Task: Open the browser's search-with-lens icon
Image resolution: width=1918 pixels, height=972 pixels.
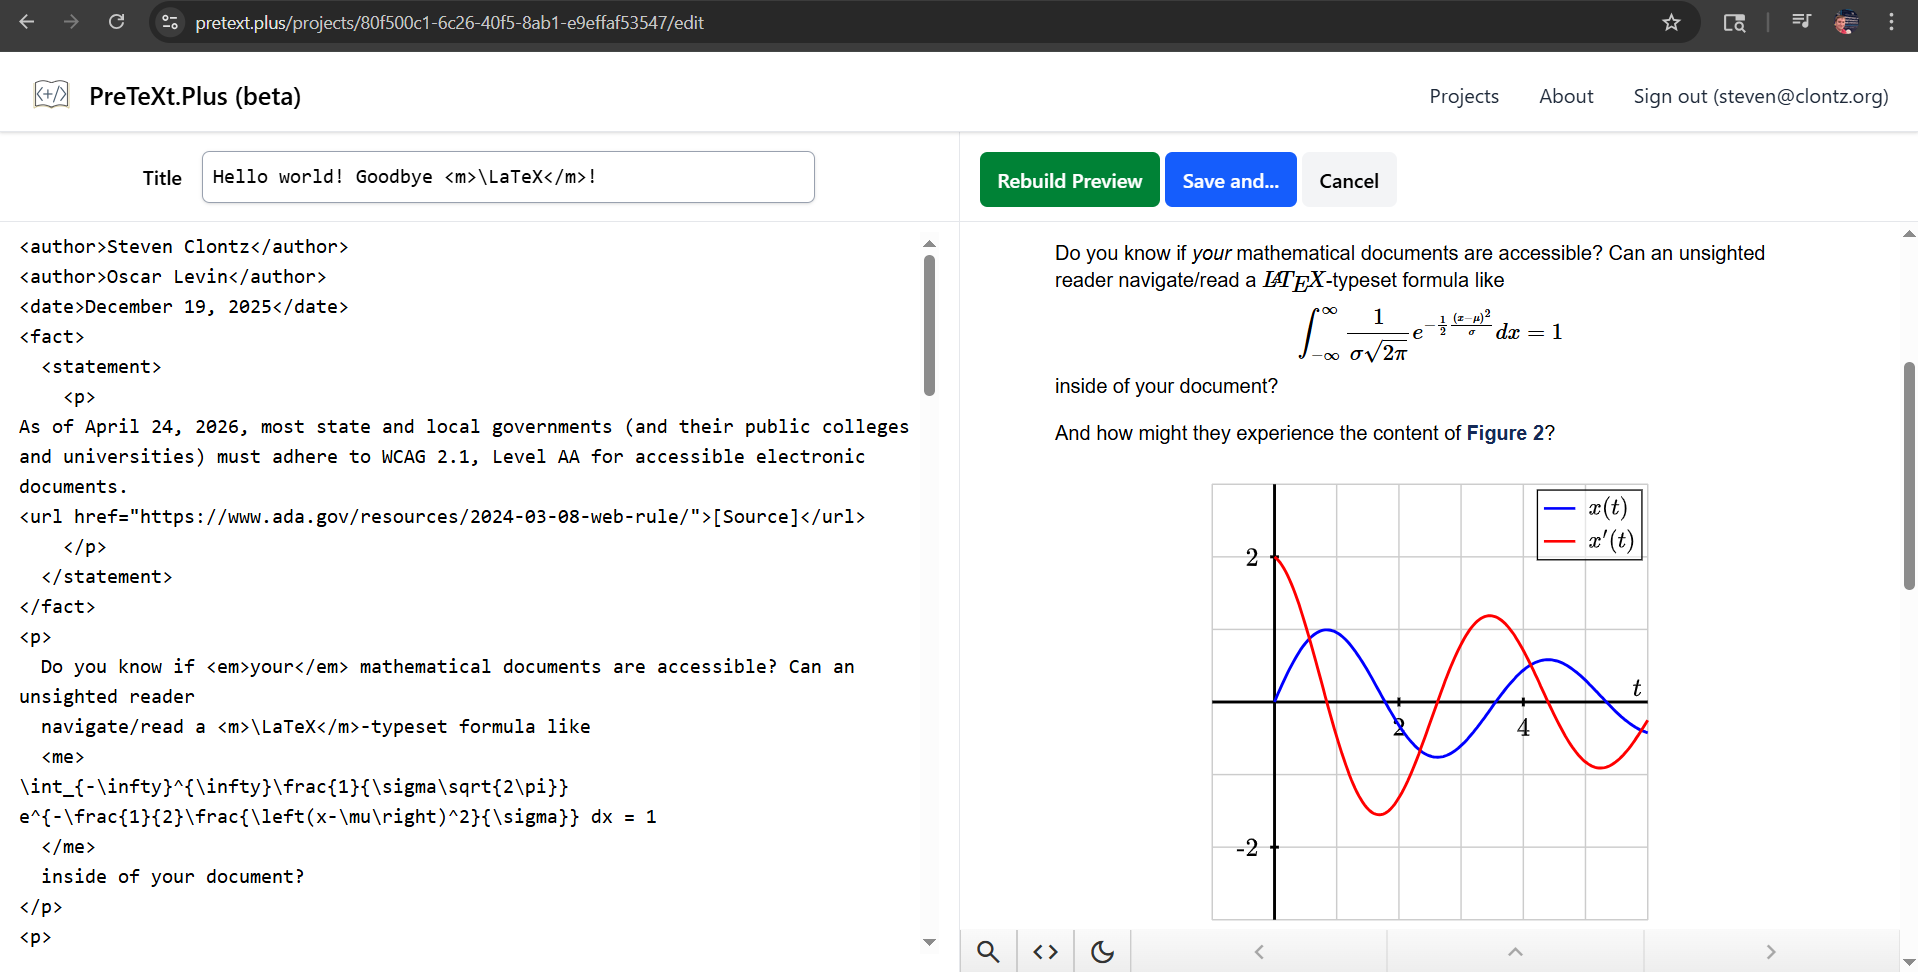Action: [x=1734, y=22]
